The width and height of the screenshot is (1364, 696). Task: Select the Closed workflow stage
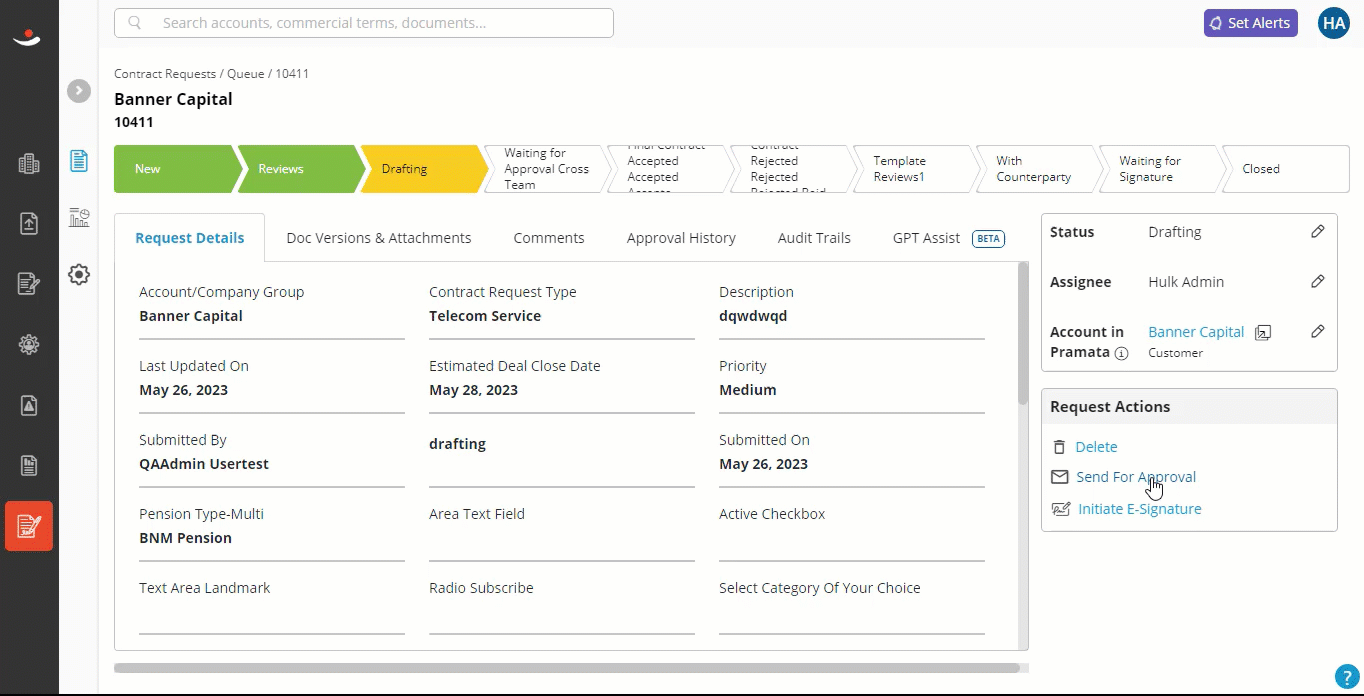[x=1285, y=169]
